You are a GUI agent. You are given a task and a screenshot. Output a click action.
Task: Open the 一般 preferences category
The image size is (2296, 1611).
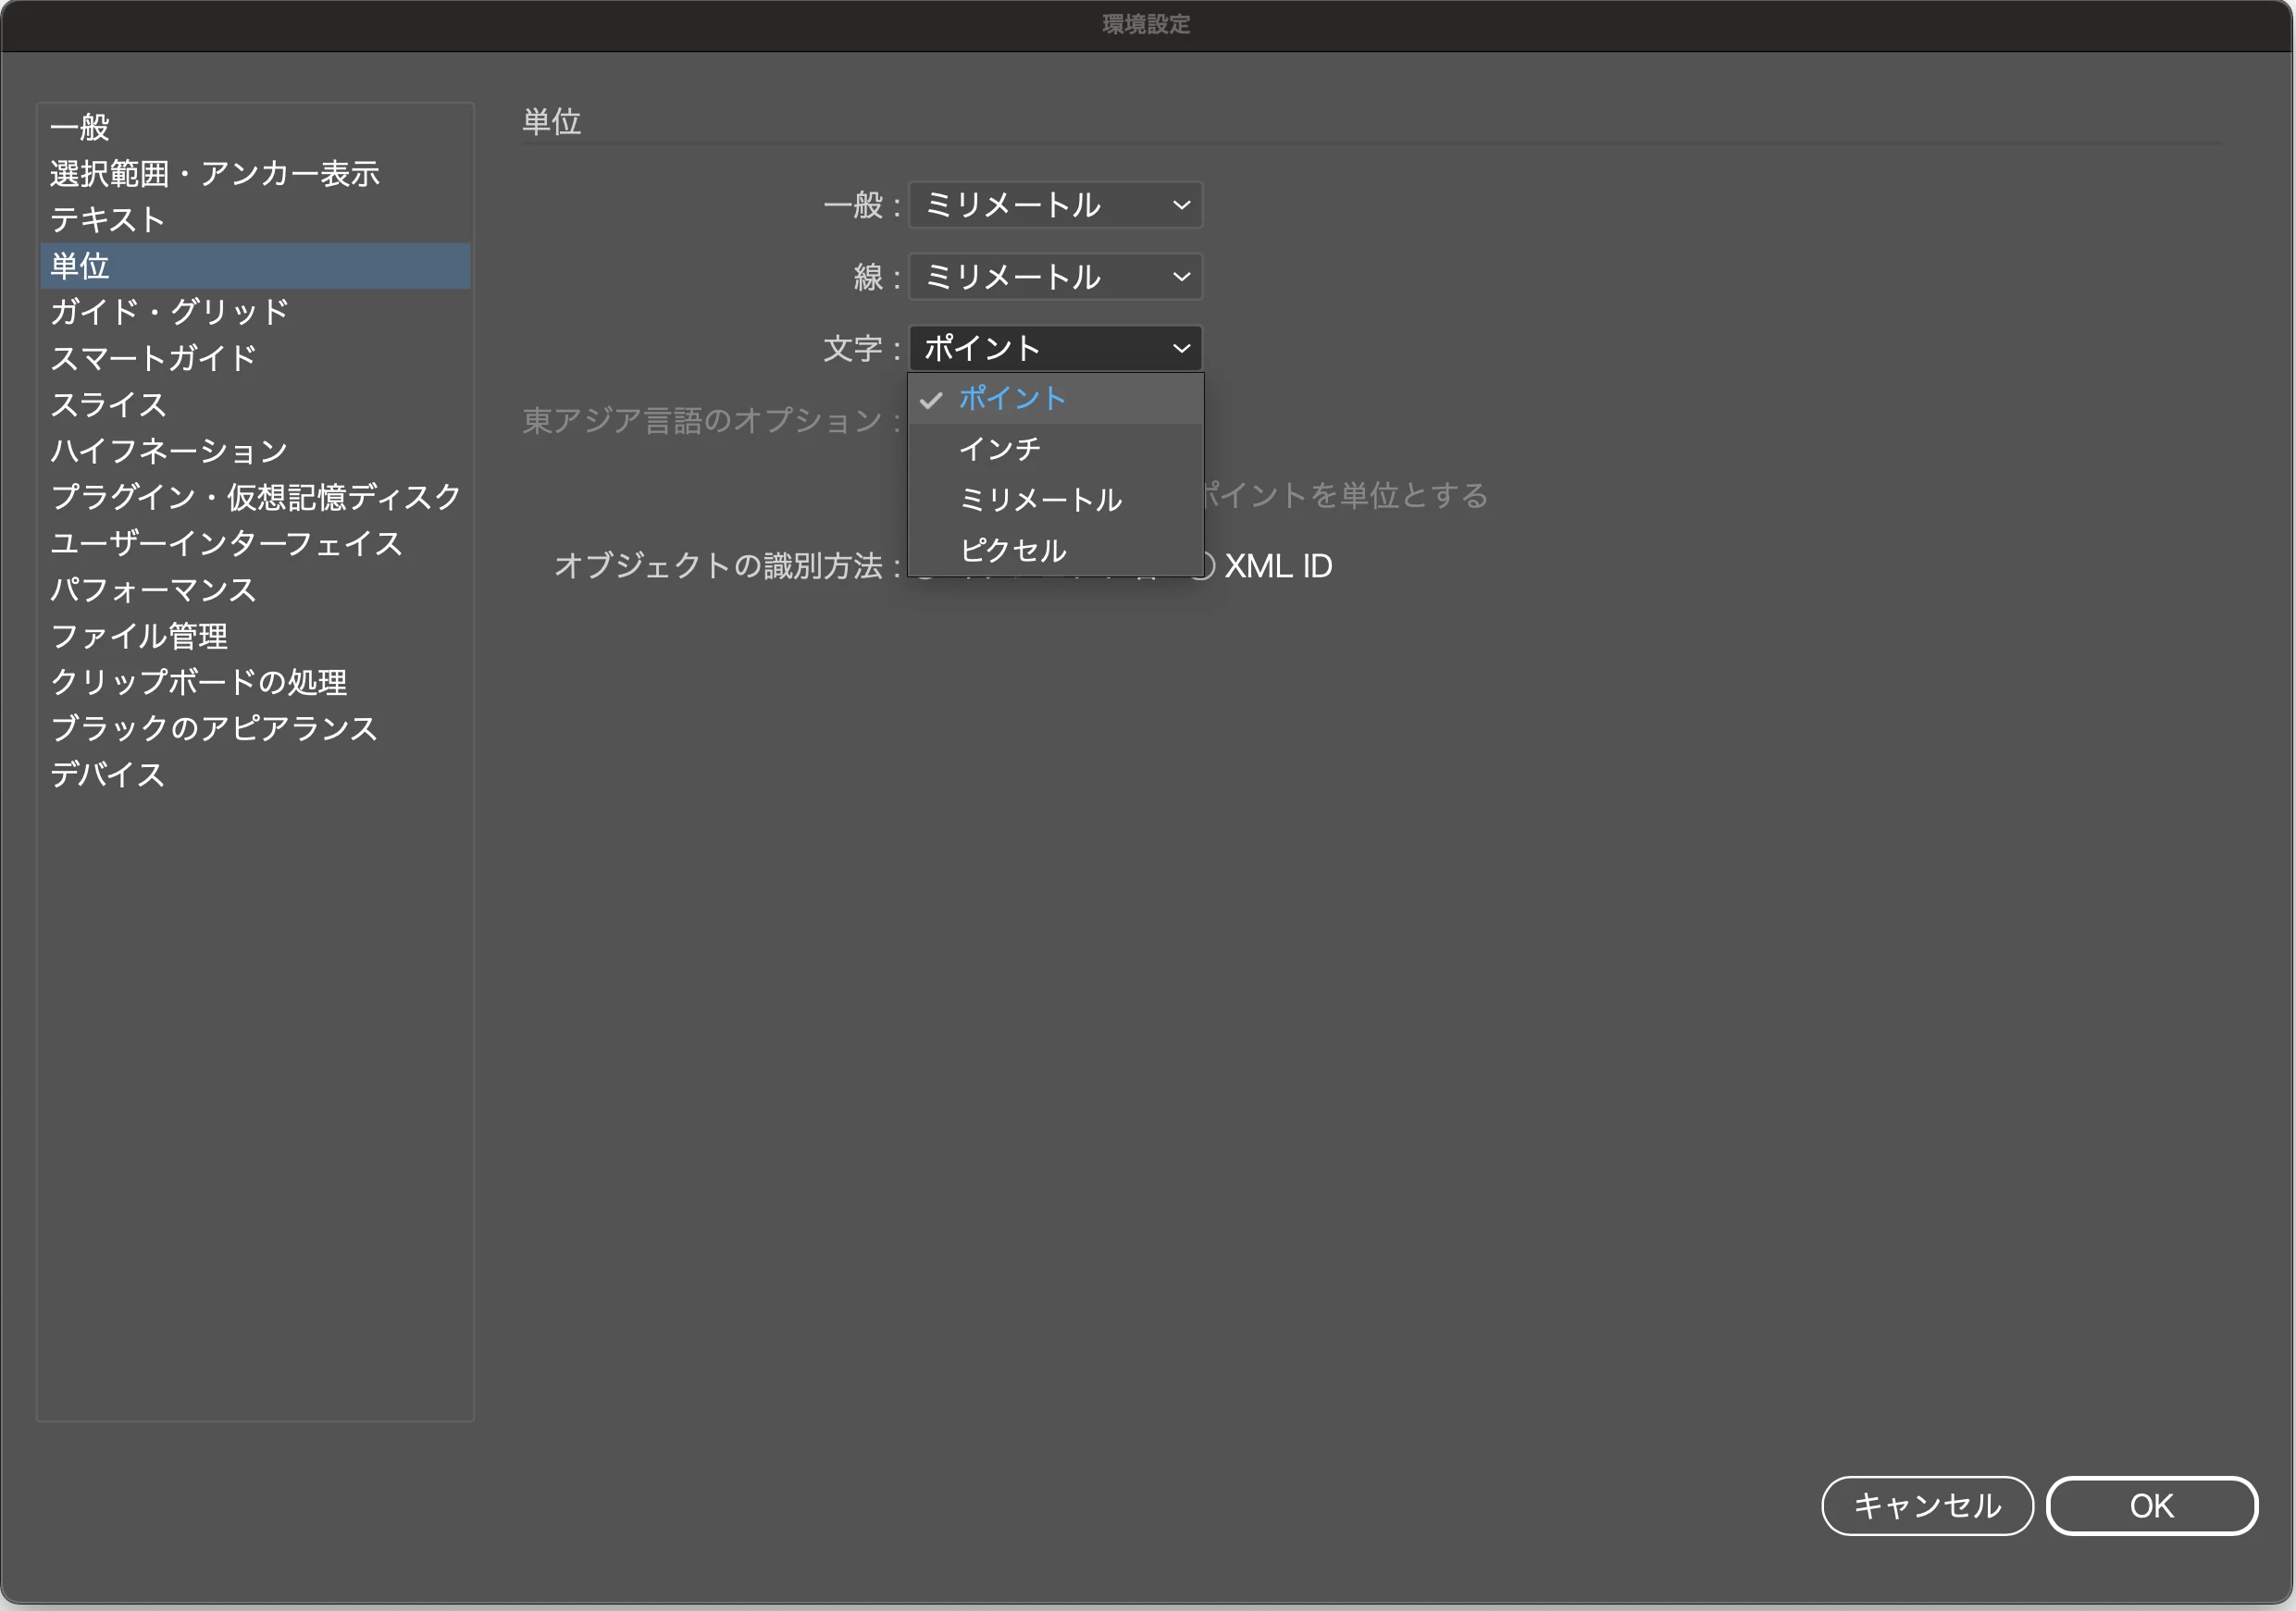pyautogui.click(x=80, y=127)
